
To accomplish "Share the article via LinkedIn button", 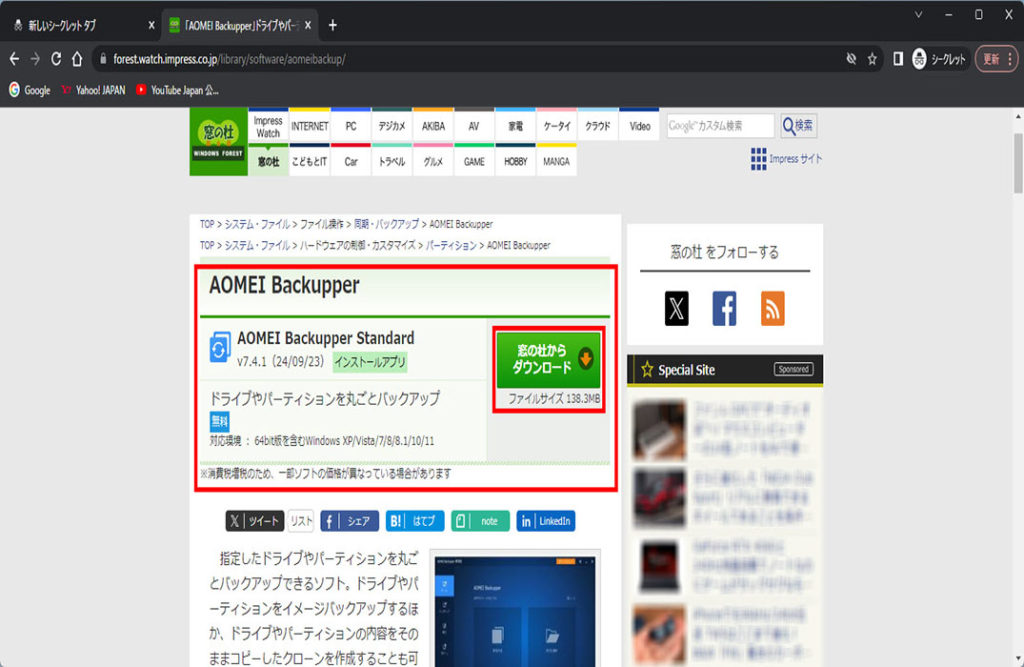I will coord(546,521).
